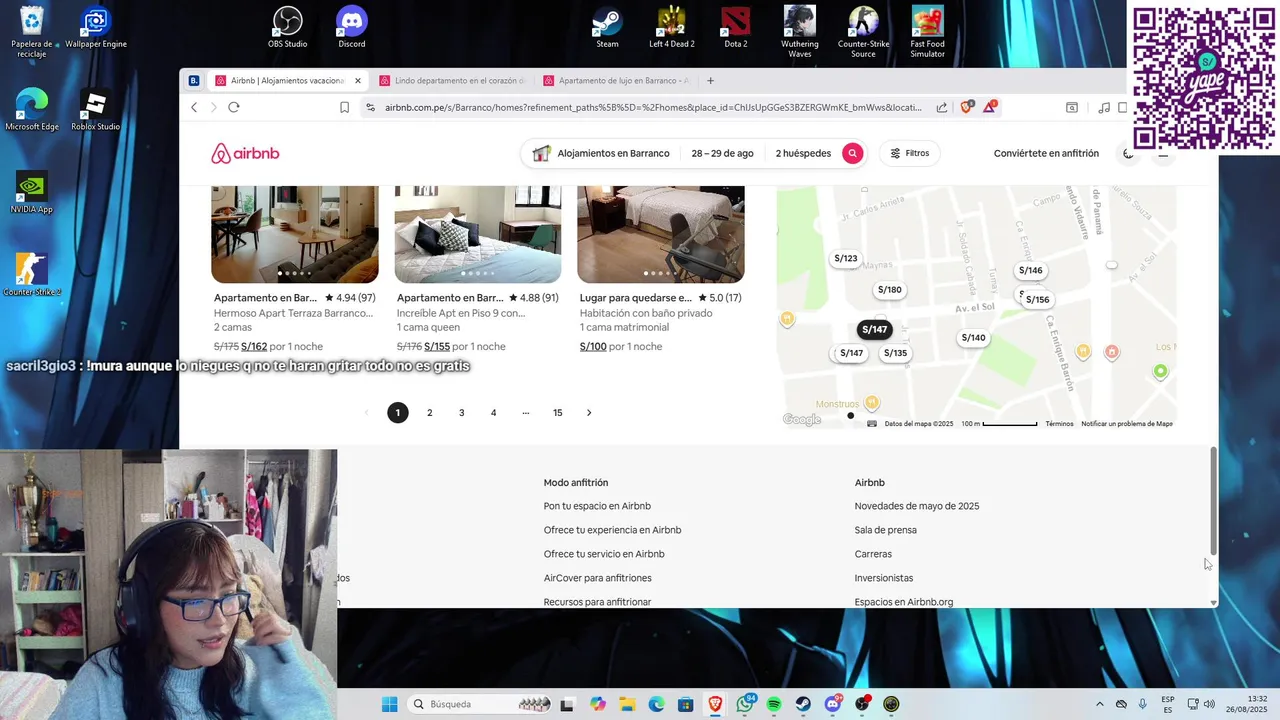Open Brave Rewards triangle icon
The width and height of the screenshot is (1280, 720).
[989, 106]
